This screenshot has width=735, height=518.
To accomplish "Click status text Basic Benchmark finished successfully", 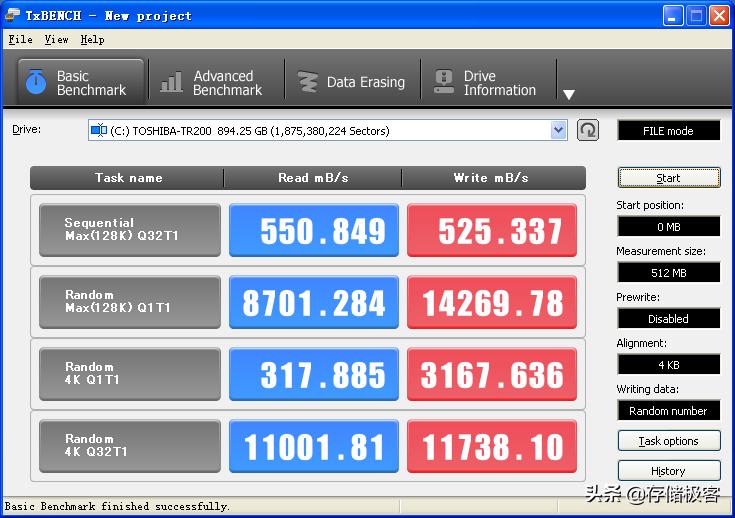I will tap(117, 506).
